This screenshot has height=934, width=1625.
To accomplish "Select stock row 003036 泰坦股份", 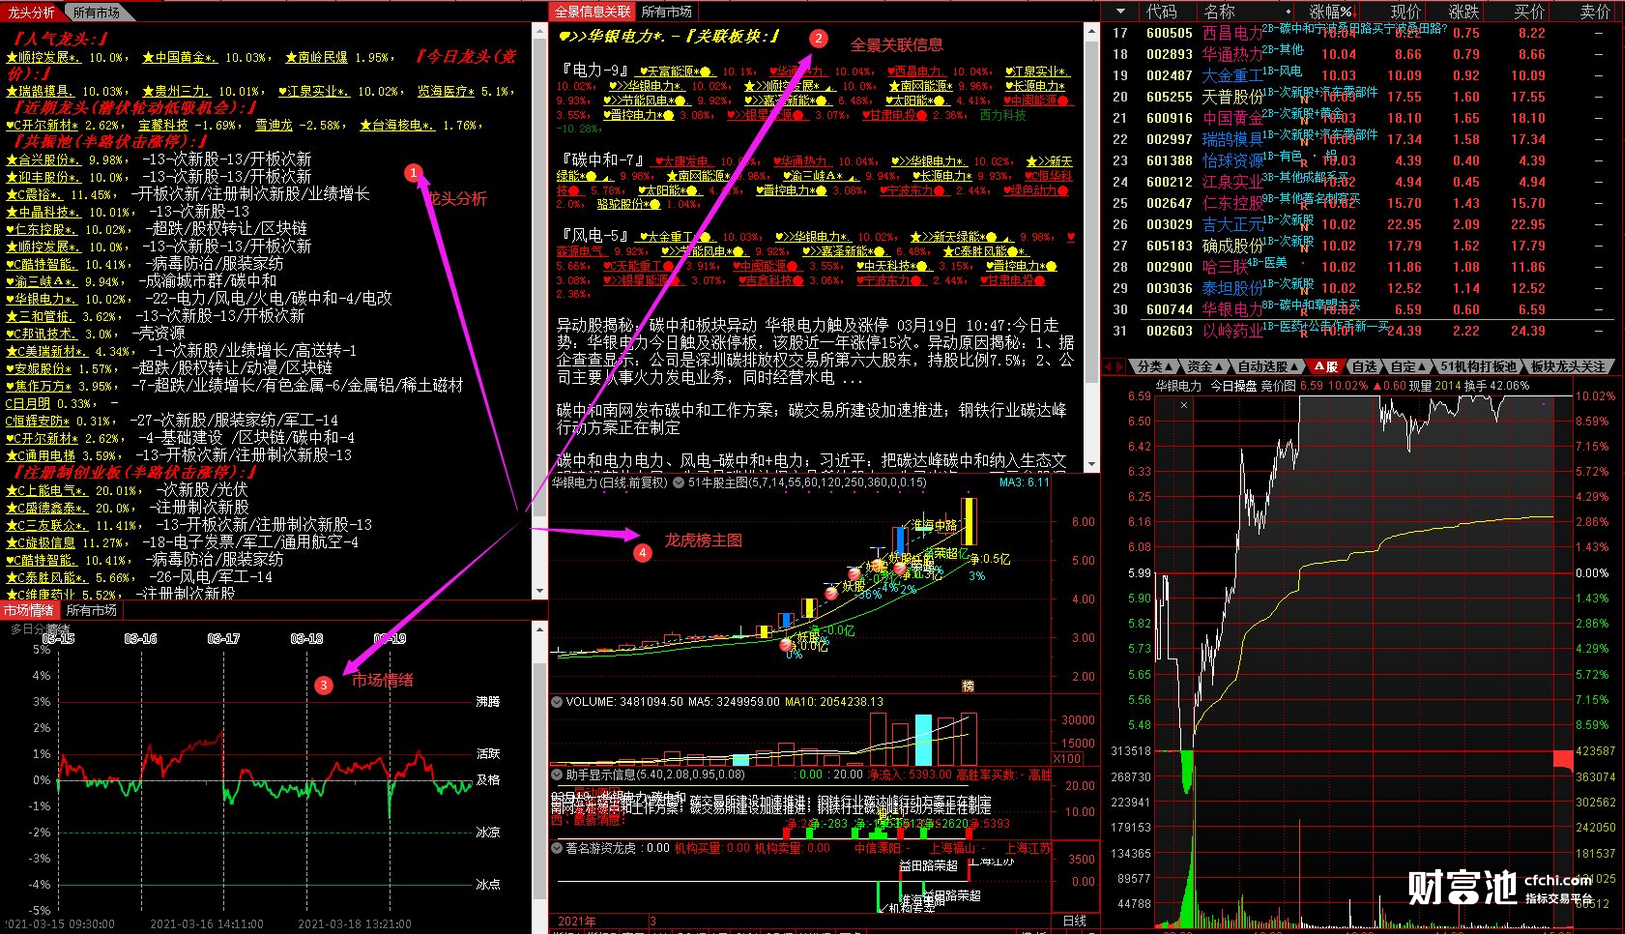I will tap(1362, 289).
